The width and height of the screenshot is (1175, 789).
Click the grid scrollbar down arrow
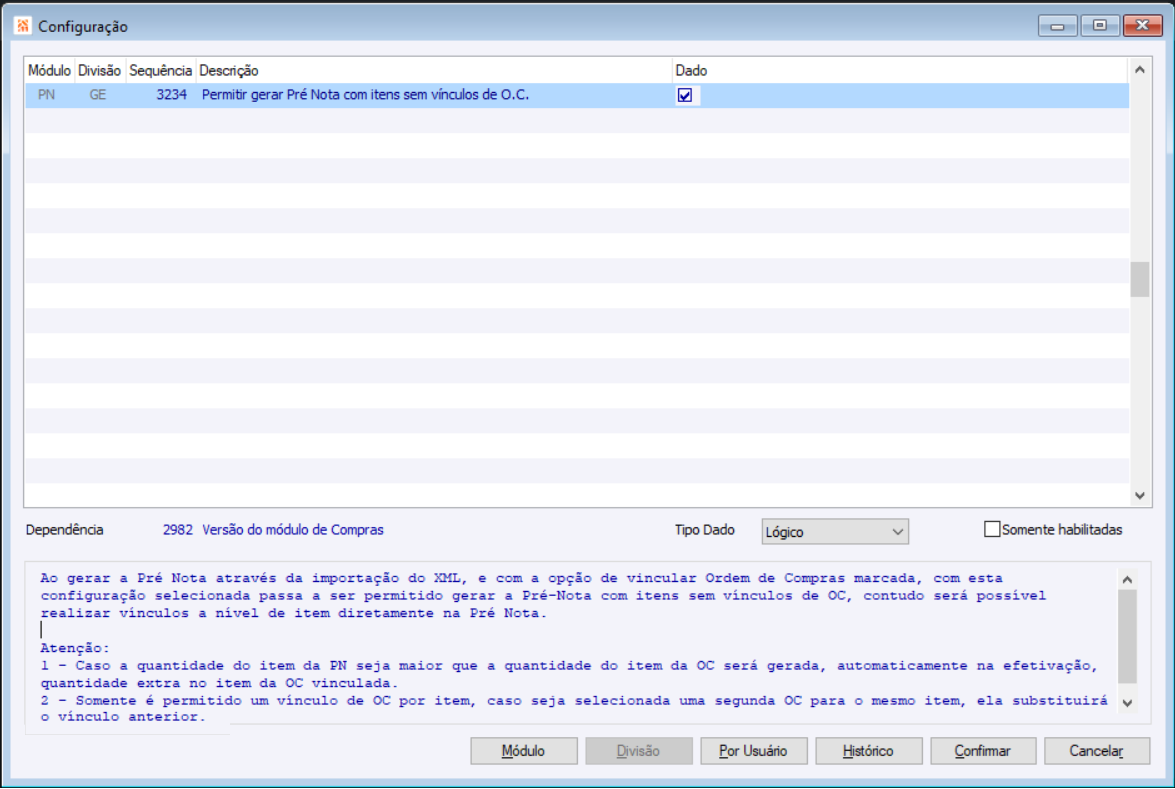click(x=1140, y=495)
